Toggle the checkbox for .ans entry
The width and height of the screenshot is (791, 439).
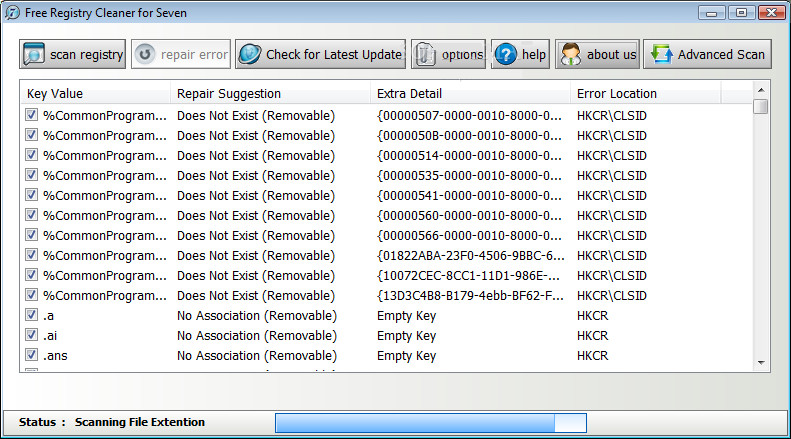[x=31, y=355]
